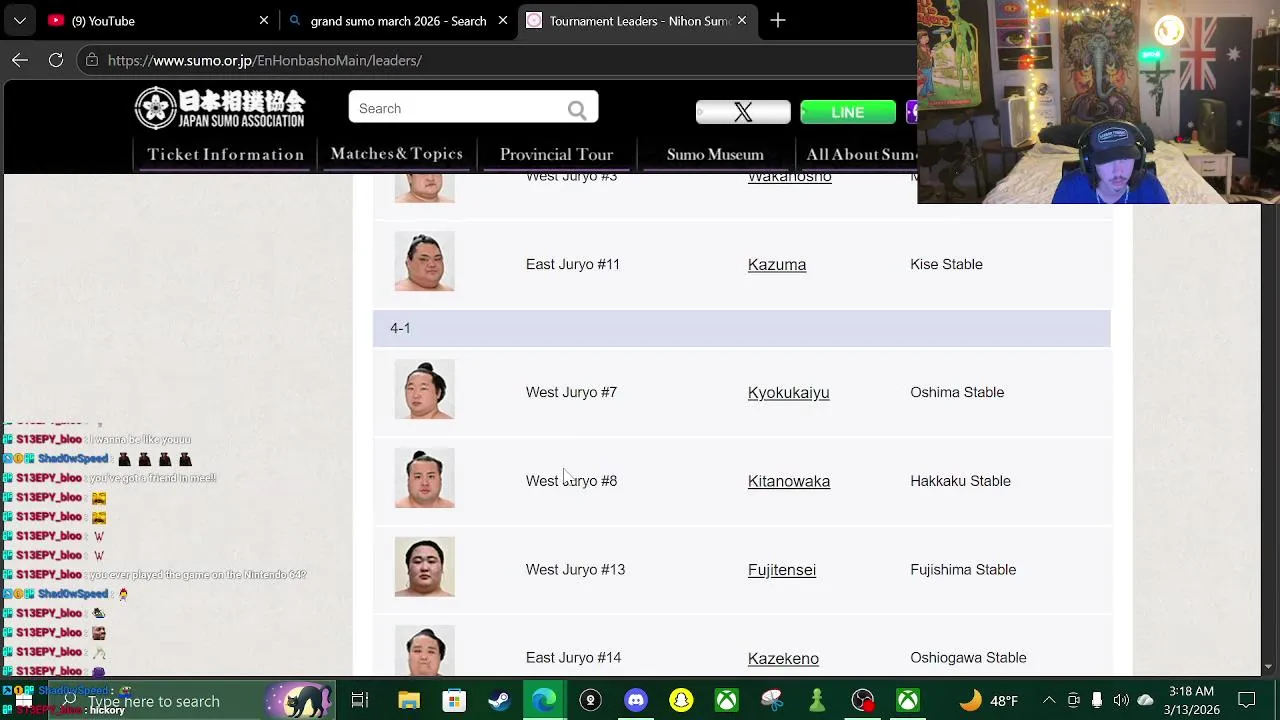The image size is (1280, 720).
Task: Open the first Xbox taskbar icon
Action: tap(726, 701)
